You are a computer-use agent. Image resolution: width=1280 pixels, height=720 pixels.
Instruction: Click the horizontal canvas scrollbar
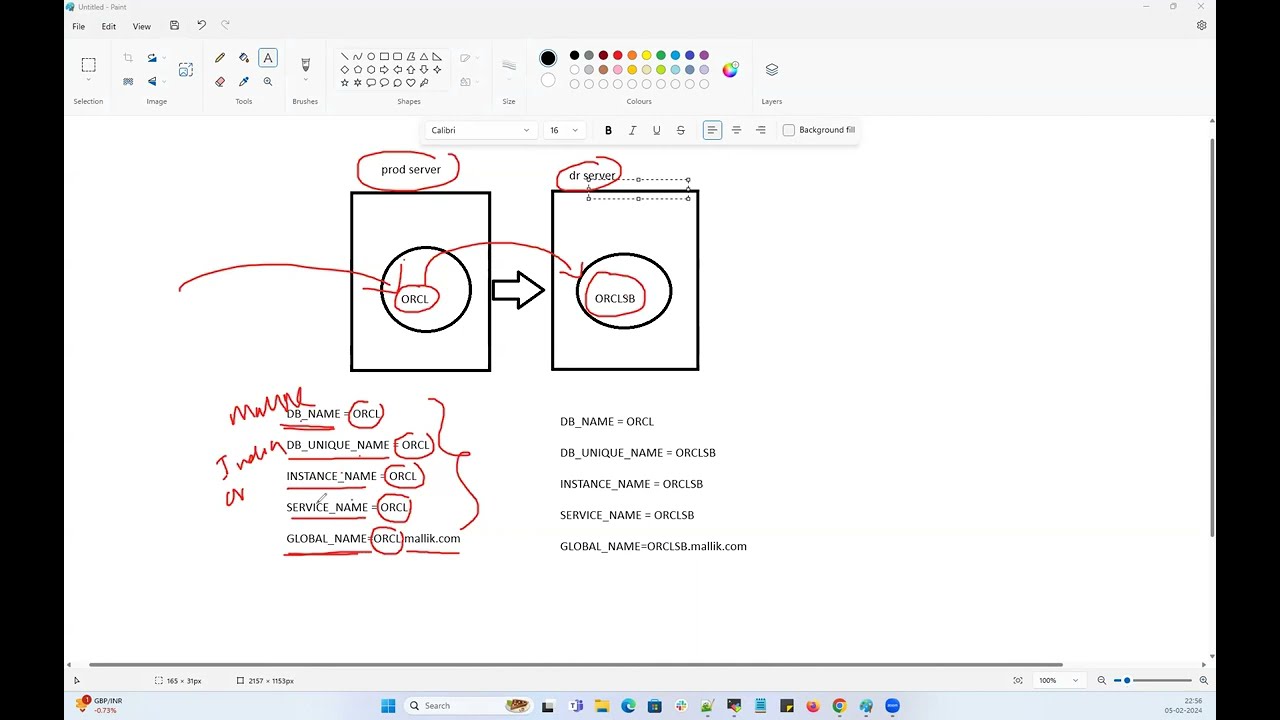(575, 664)
